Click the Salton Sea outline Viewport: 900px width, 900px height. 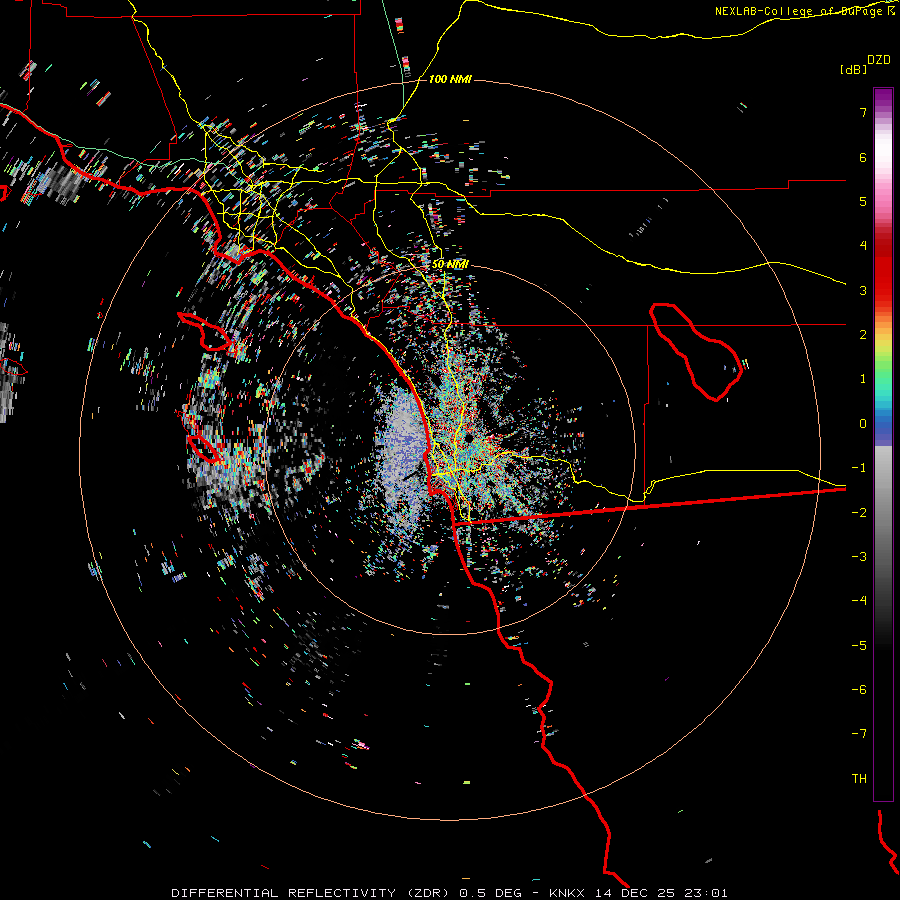pos(696,351)
